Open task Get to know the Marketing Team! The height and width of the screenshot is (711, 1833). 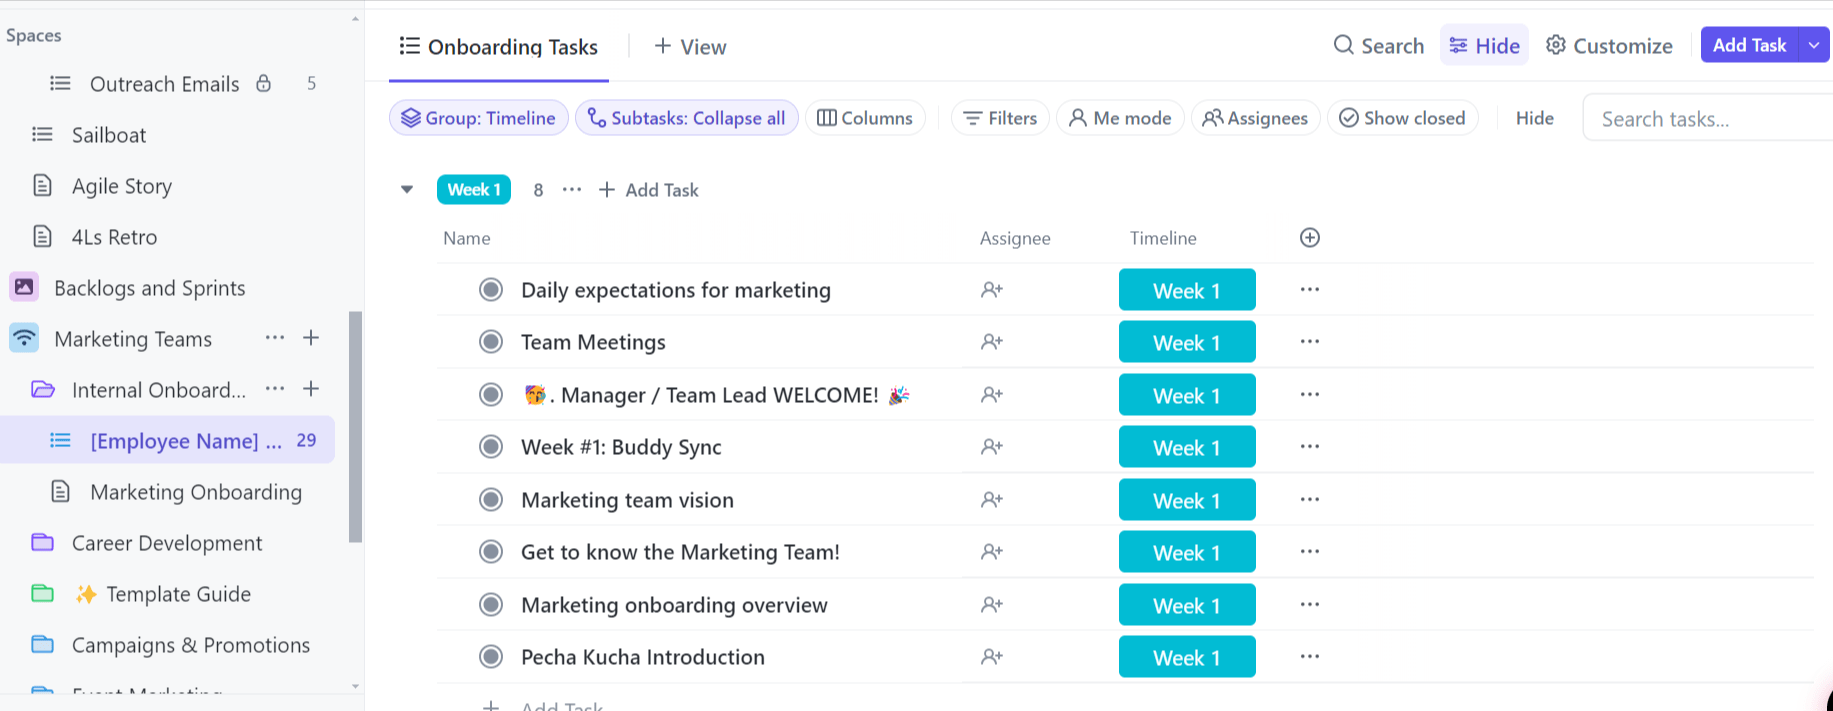680,552
